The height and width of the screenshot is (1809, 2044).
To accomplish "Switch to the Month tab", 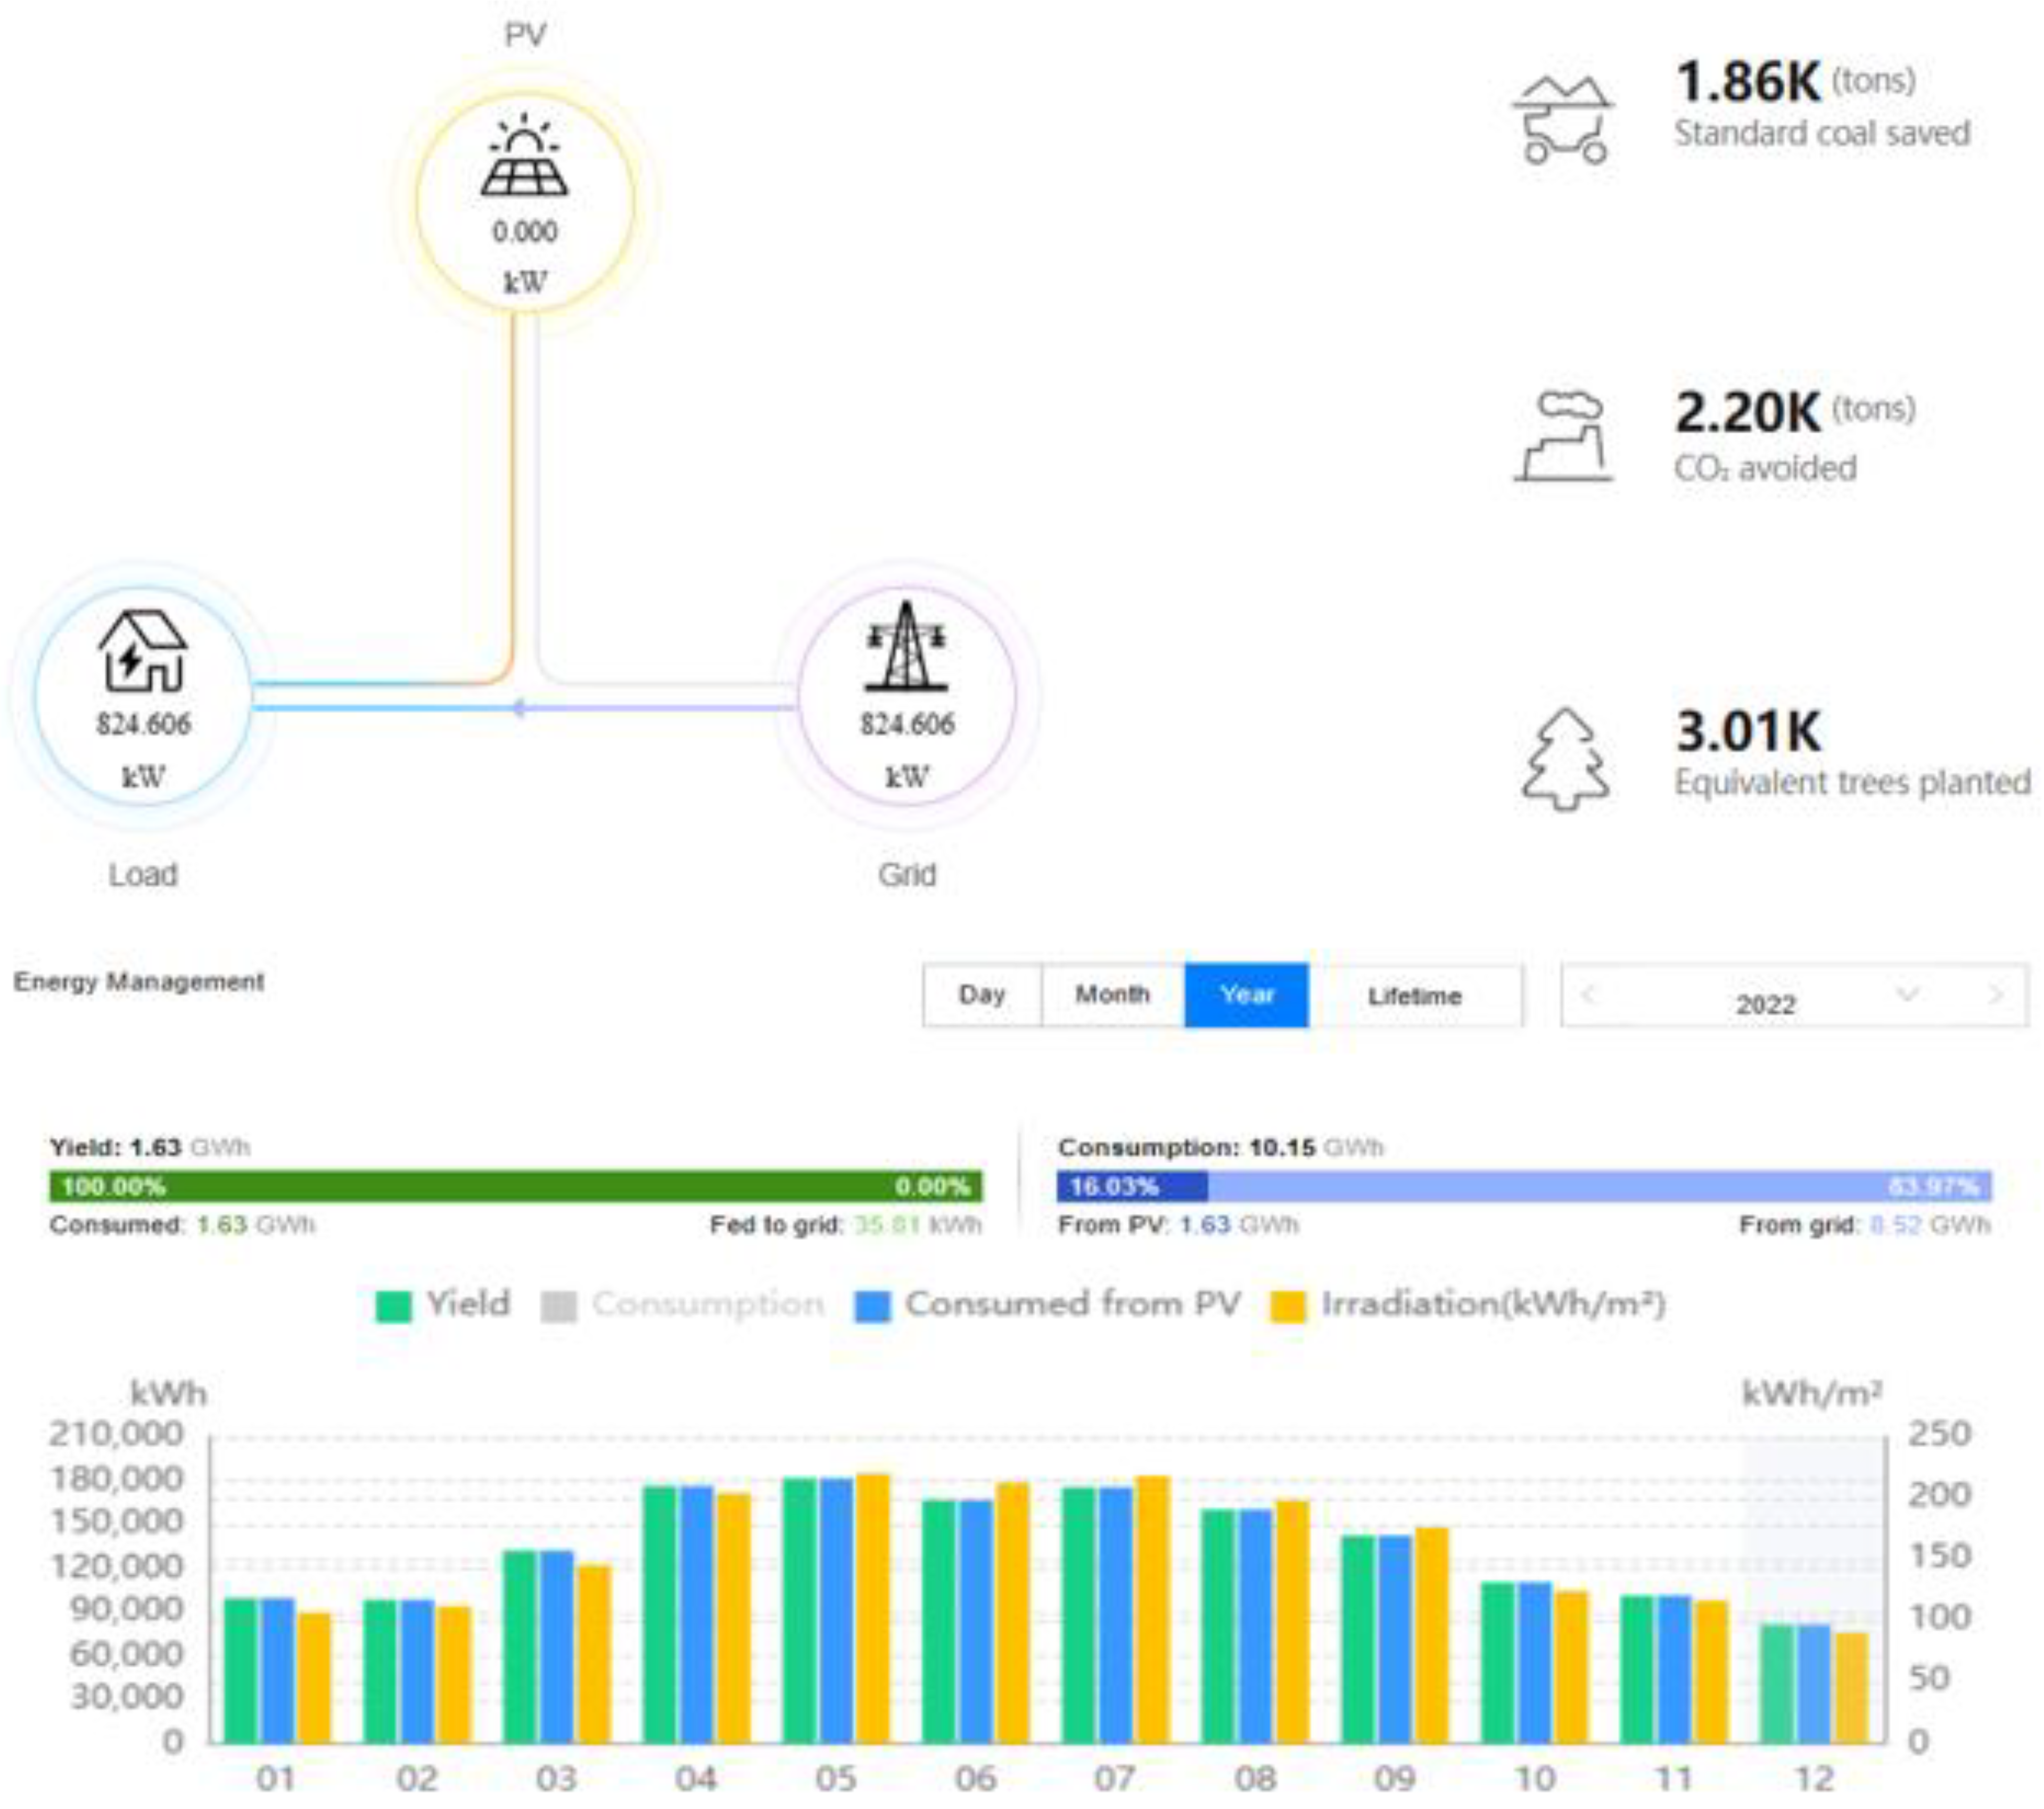I will click(1112, 995).
